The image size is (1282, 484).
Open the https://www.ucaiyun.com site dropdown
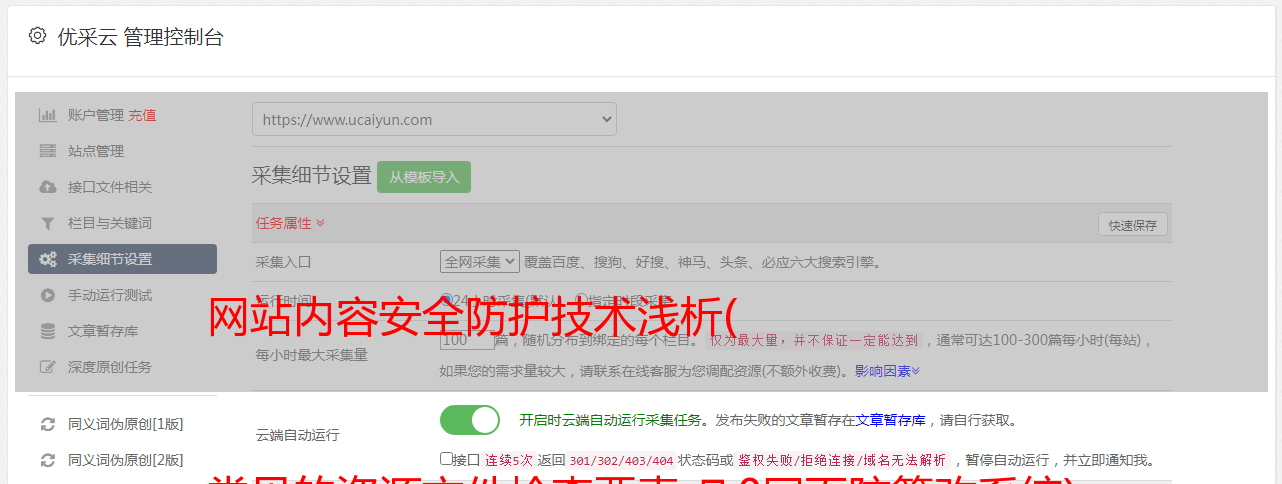[434, 119]
